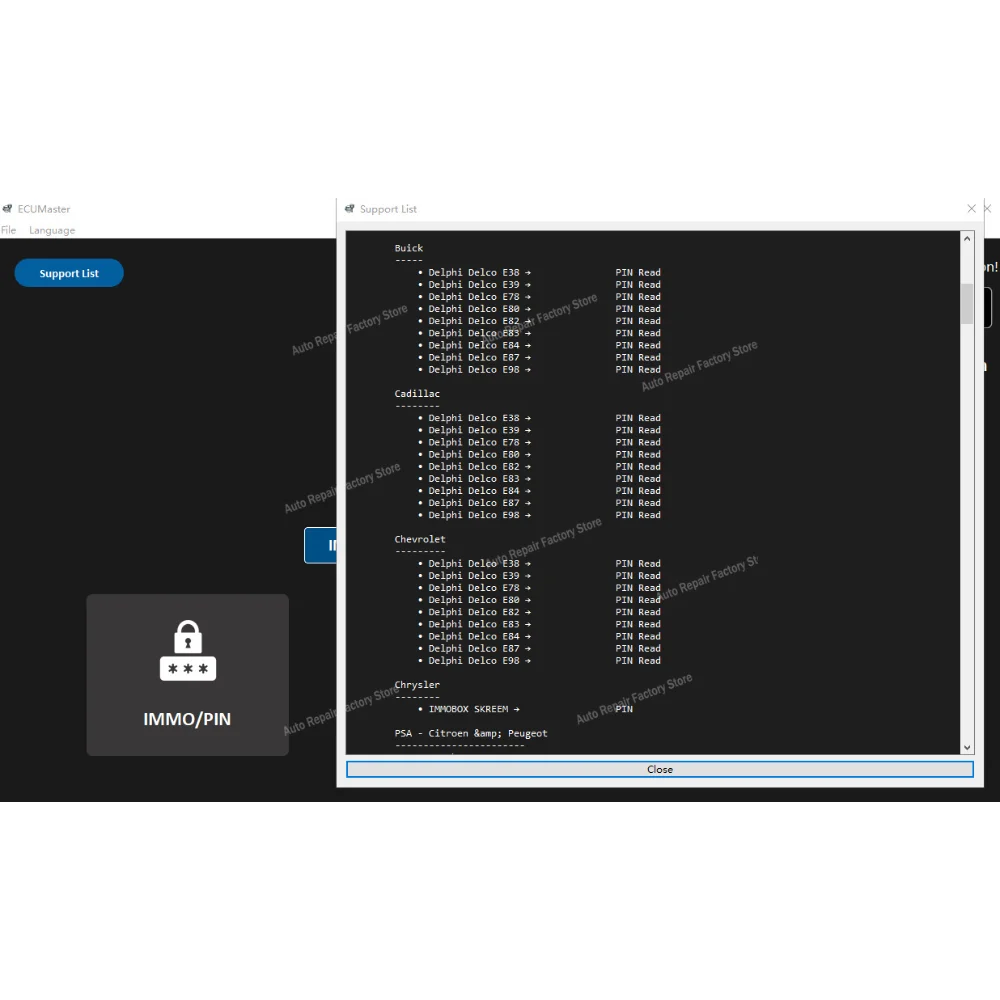The width and height of the screenshot is (1000, 1000).
Task: Click Delphi Delco E80 under Cadillac
Action: (x=474, y=454)
